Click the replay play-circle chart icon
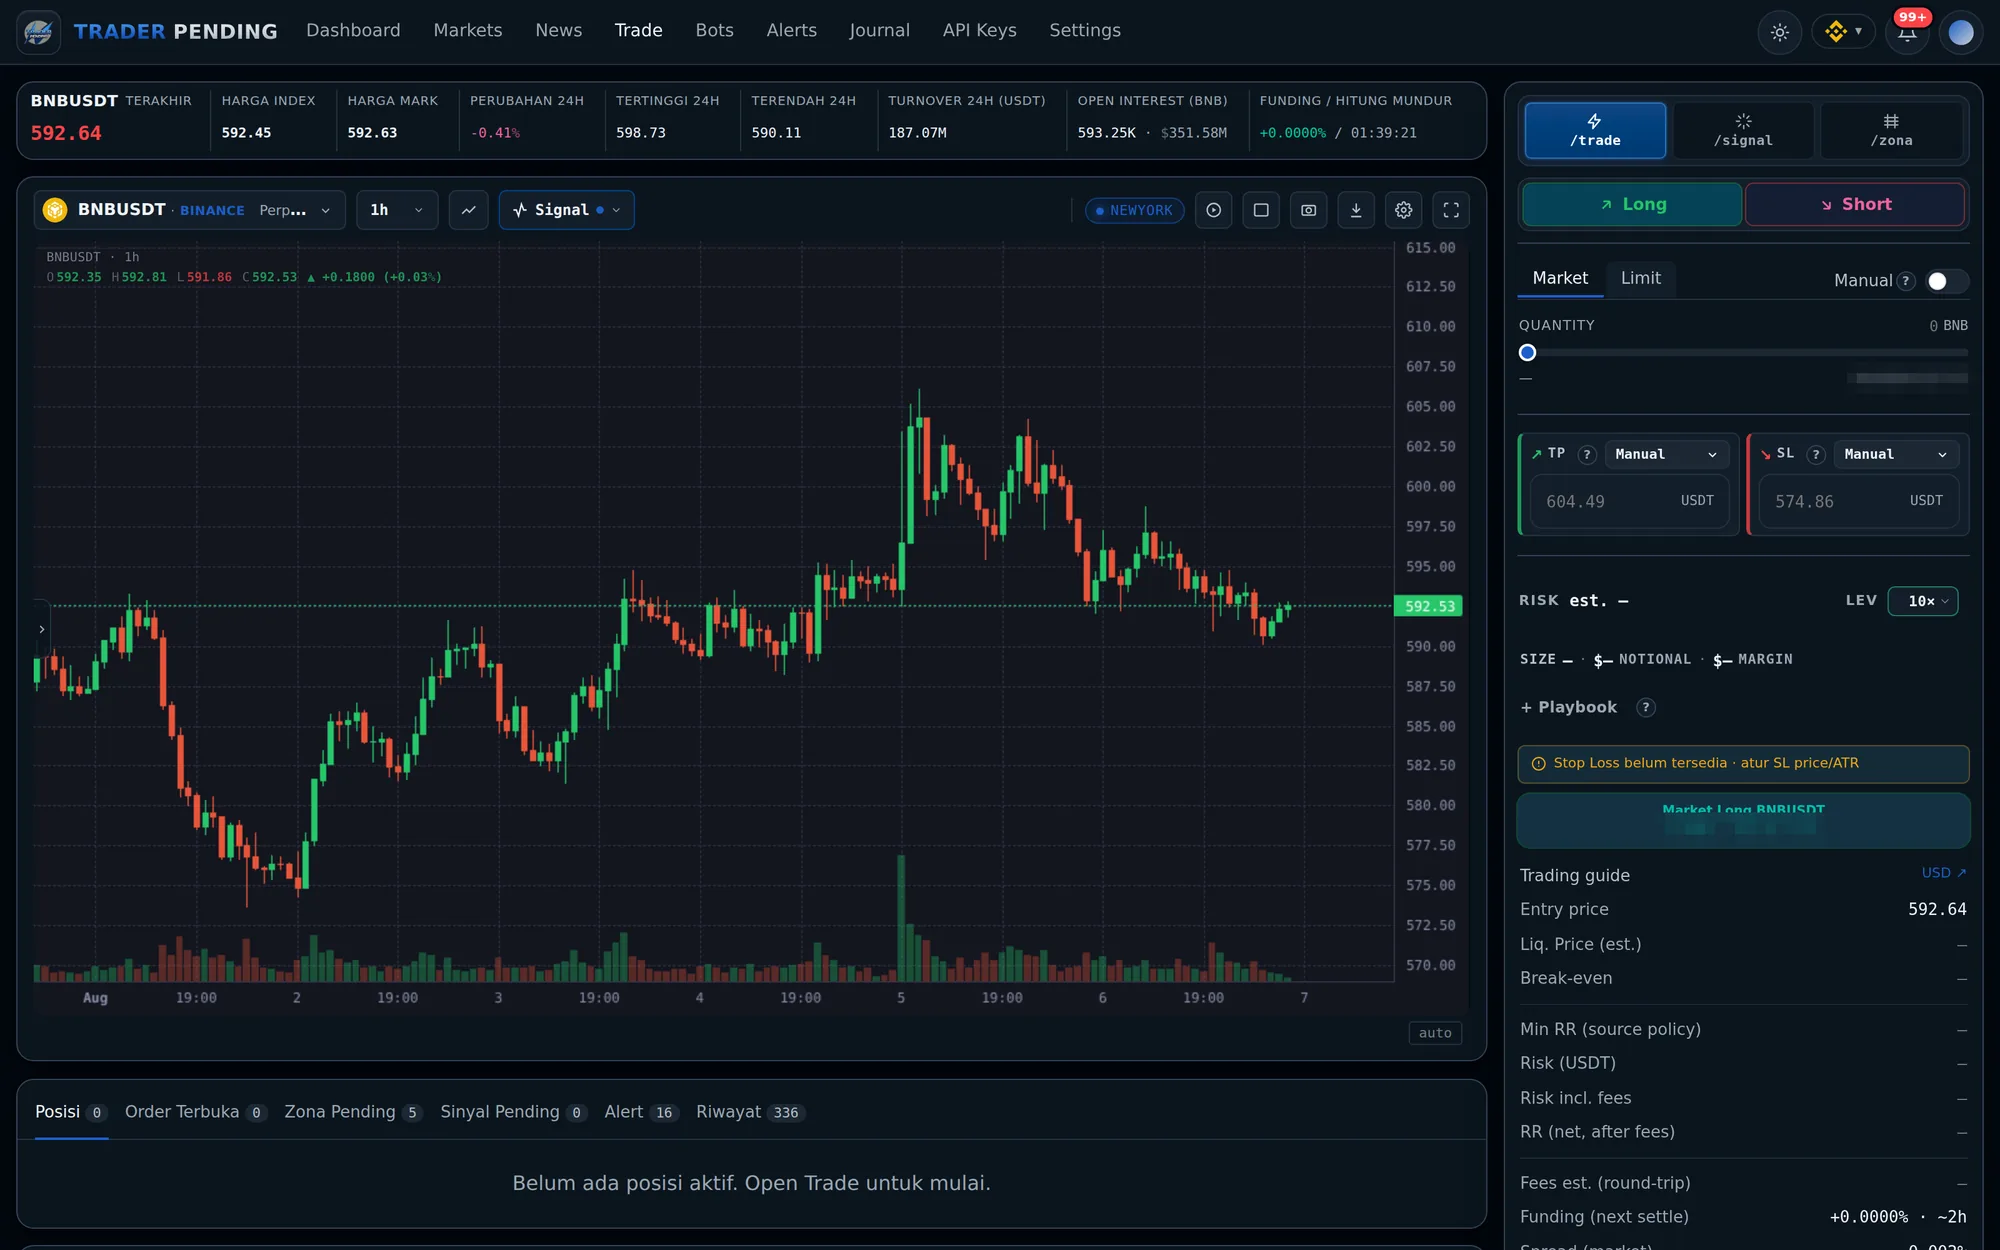Screen dimensions: 2000x1250 click(x=1213, y=210)
